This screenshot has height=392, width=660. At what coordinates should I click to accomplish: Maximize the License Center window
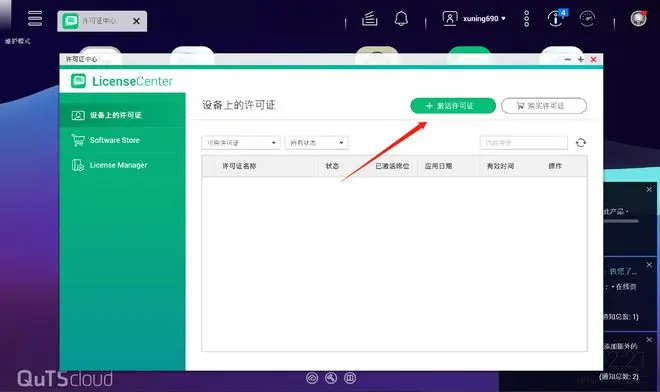coord(580,60)
